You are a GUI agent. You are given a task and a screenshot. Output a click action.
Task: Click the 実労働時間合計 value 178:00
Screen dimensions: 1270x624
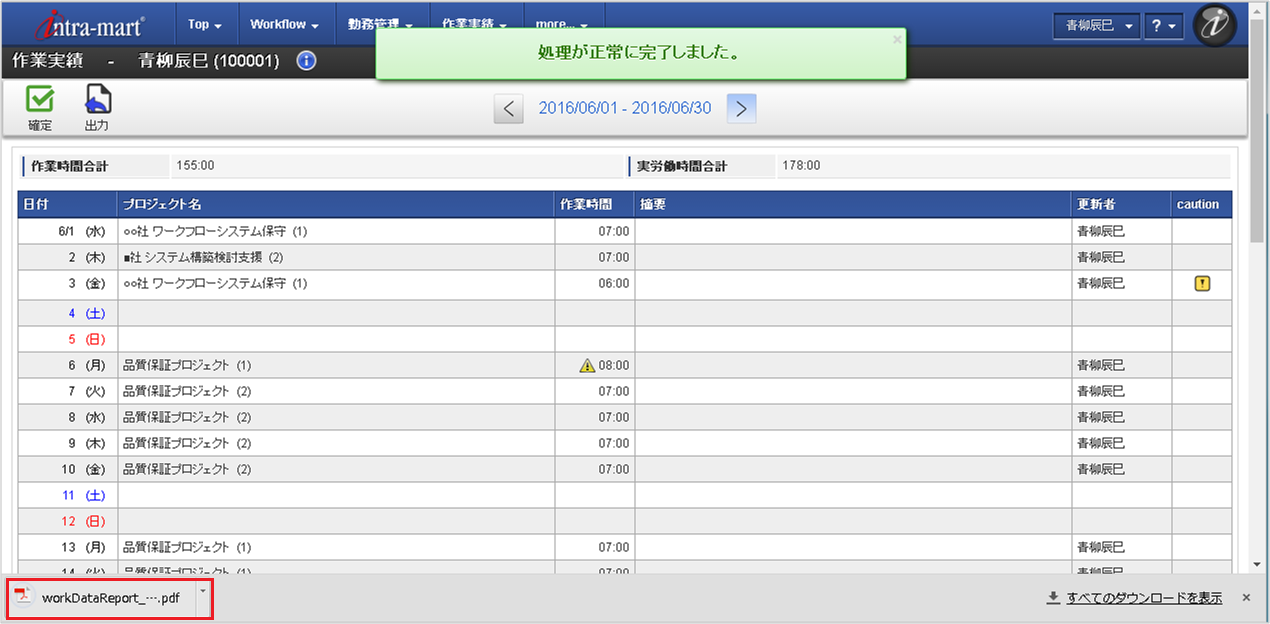pos(801,166)
